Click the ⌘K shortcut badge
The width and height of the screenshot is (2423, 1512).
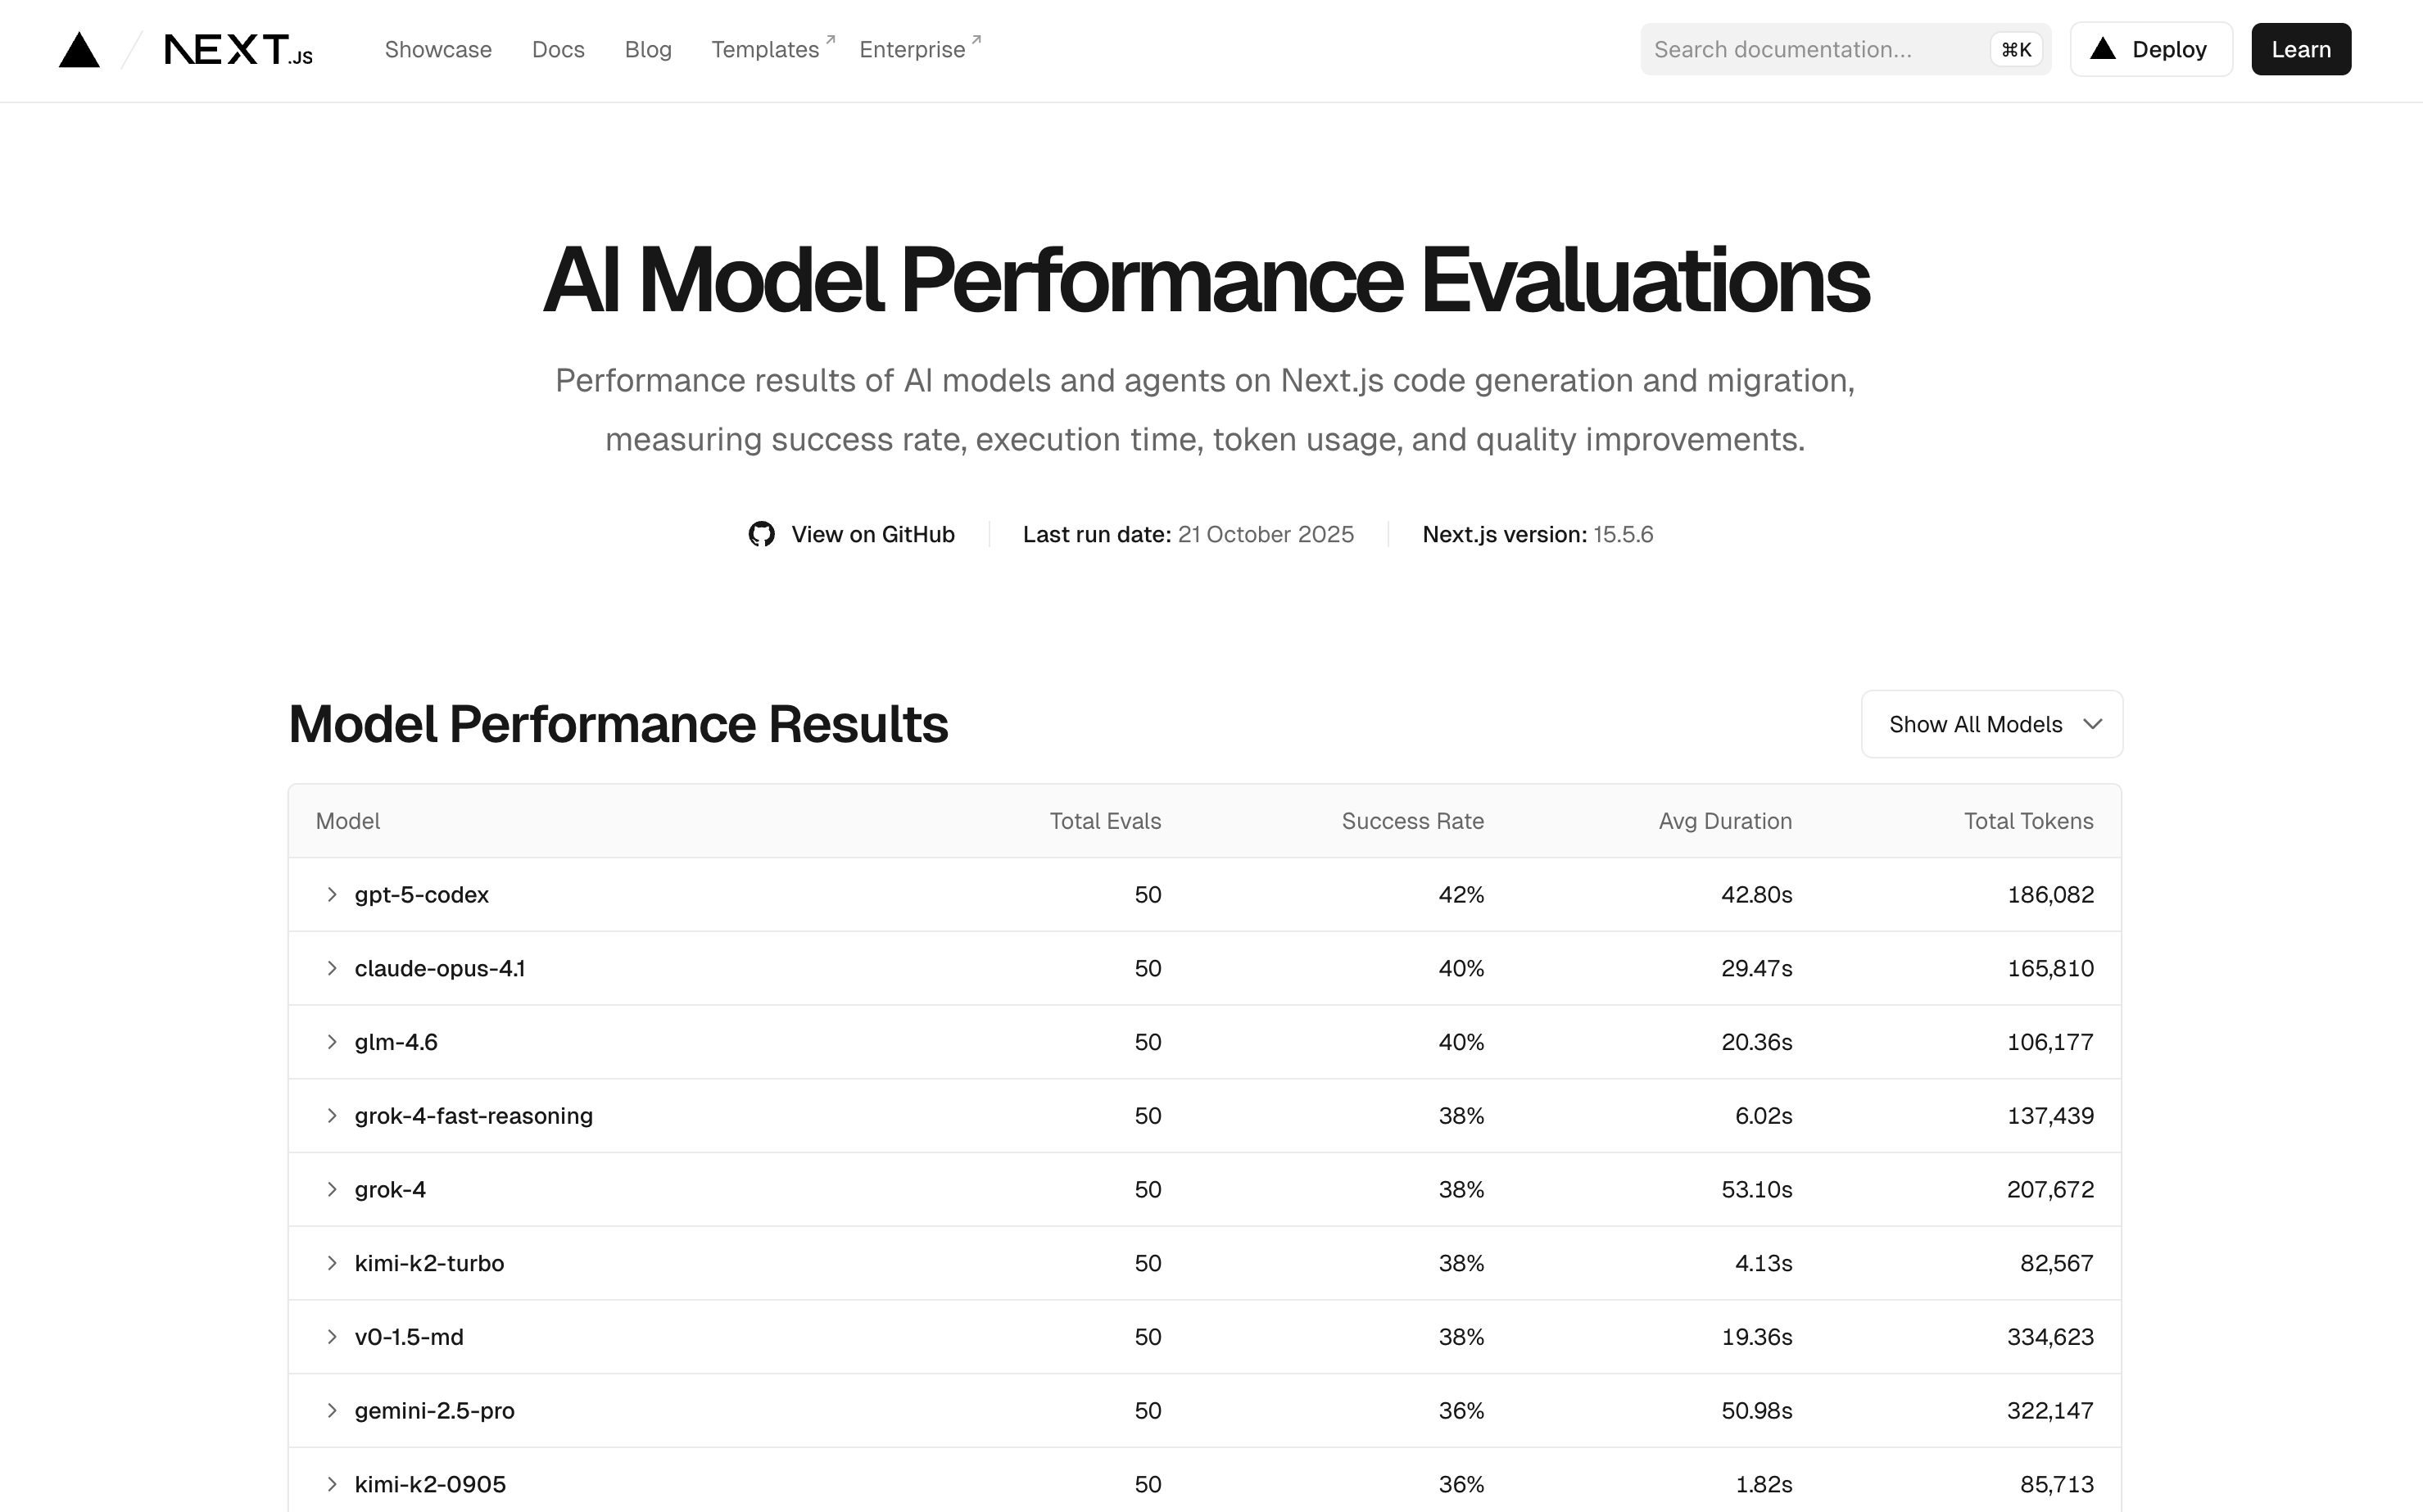coord(2015,50)
